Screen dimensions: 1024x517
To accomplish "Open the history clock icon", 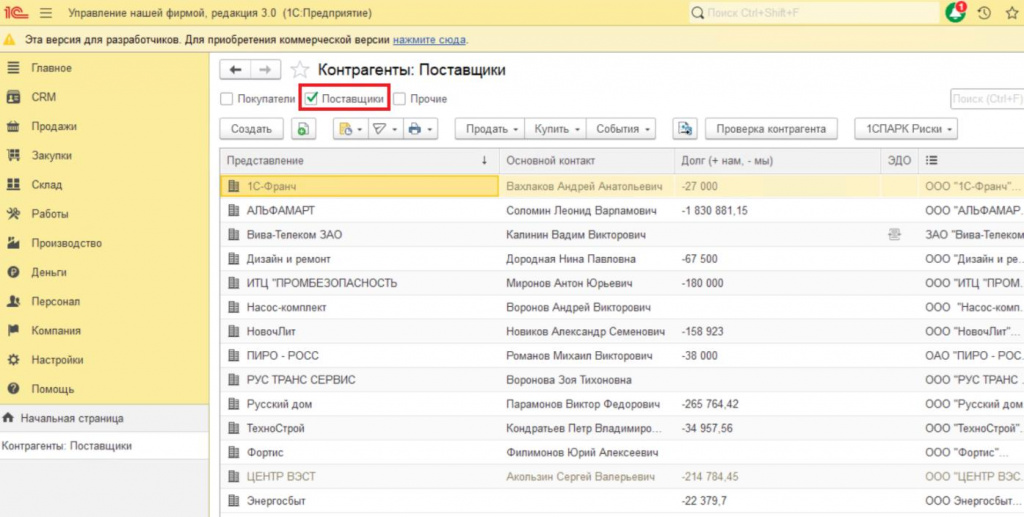I will point(984,13).
